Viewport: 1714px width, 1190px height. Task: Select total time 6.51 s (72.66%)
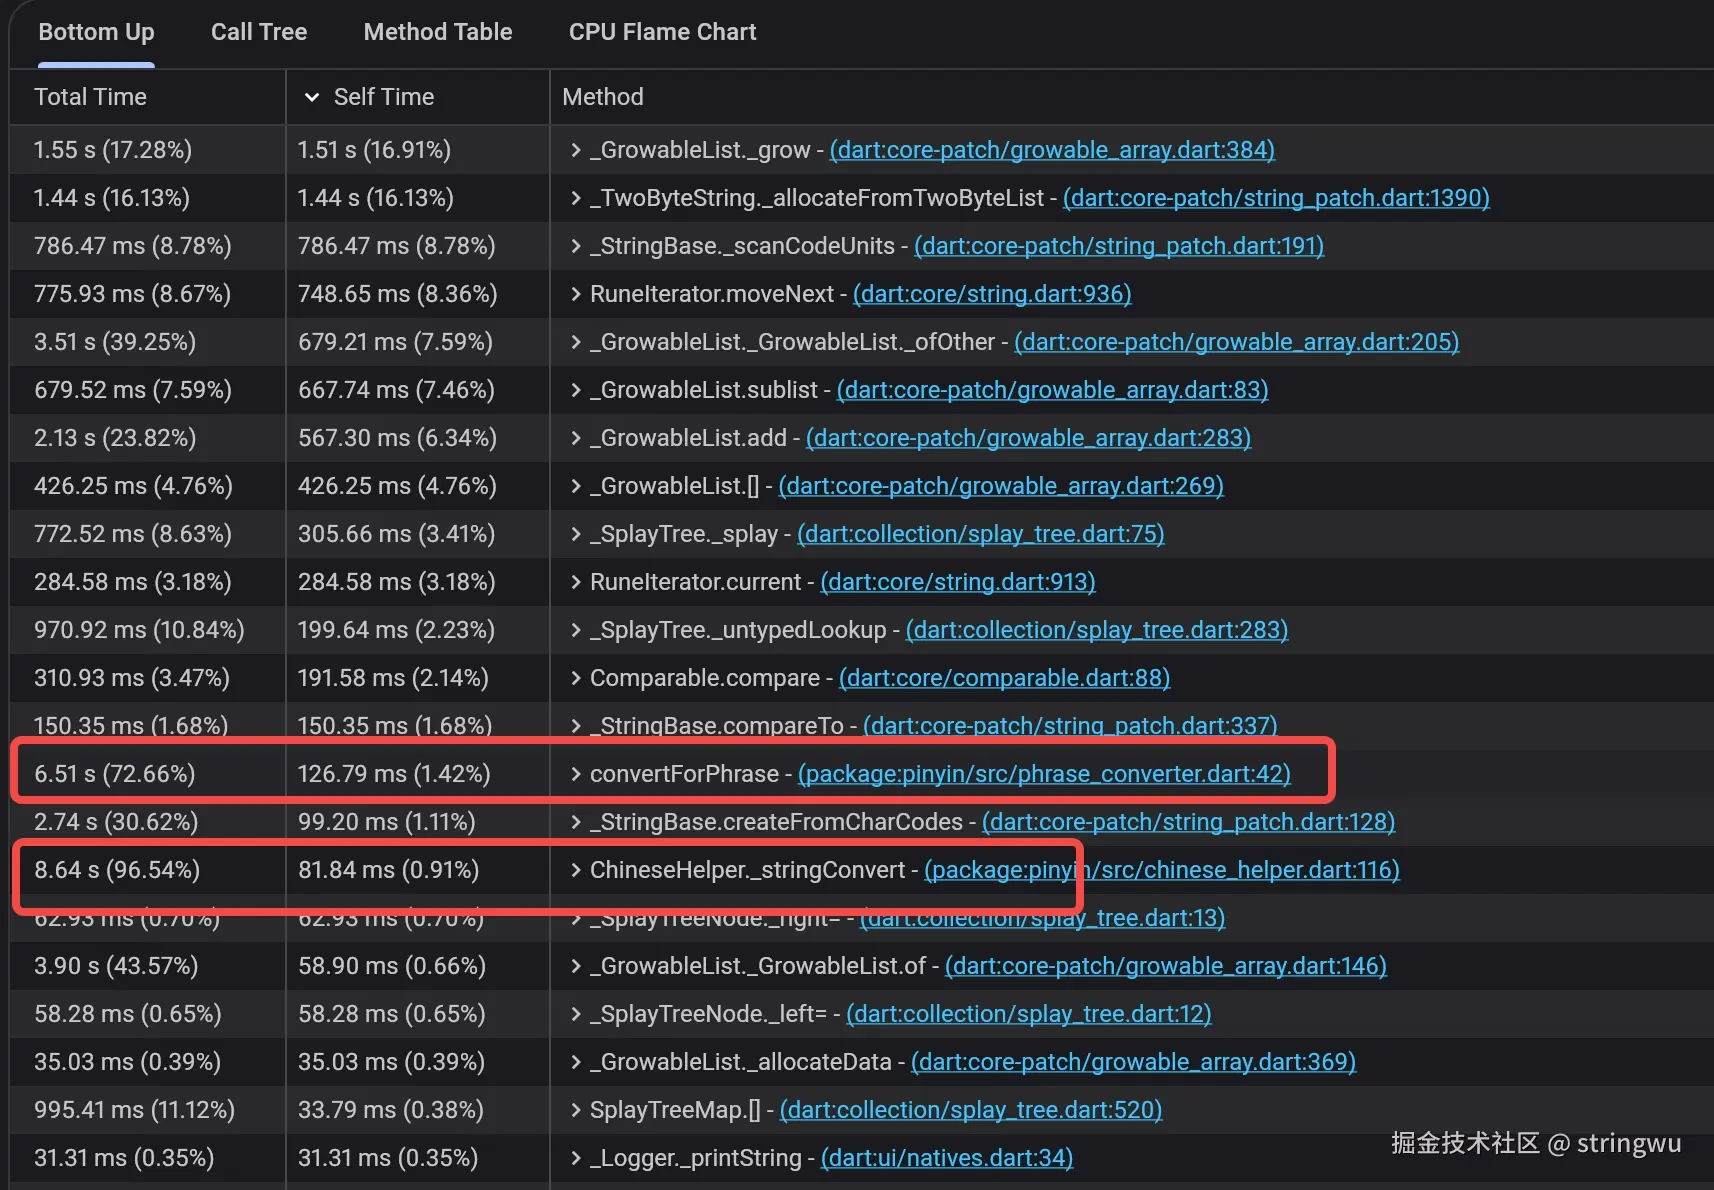click(x=115, y=774)
